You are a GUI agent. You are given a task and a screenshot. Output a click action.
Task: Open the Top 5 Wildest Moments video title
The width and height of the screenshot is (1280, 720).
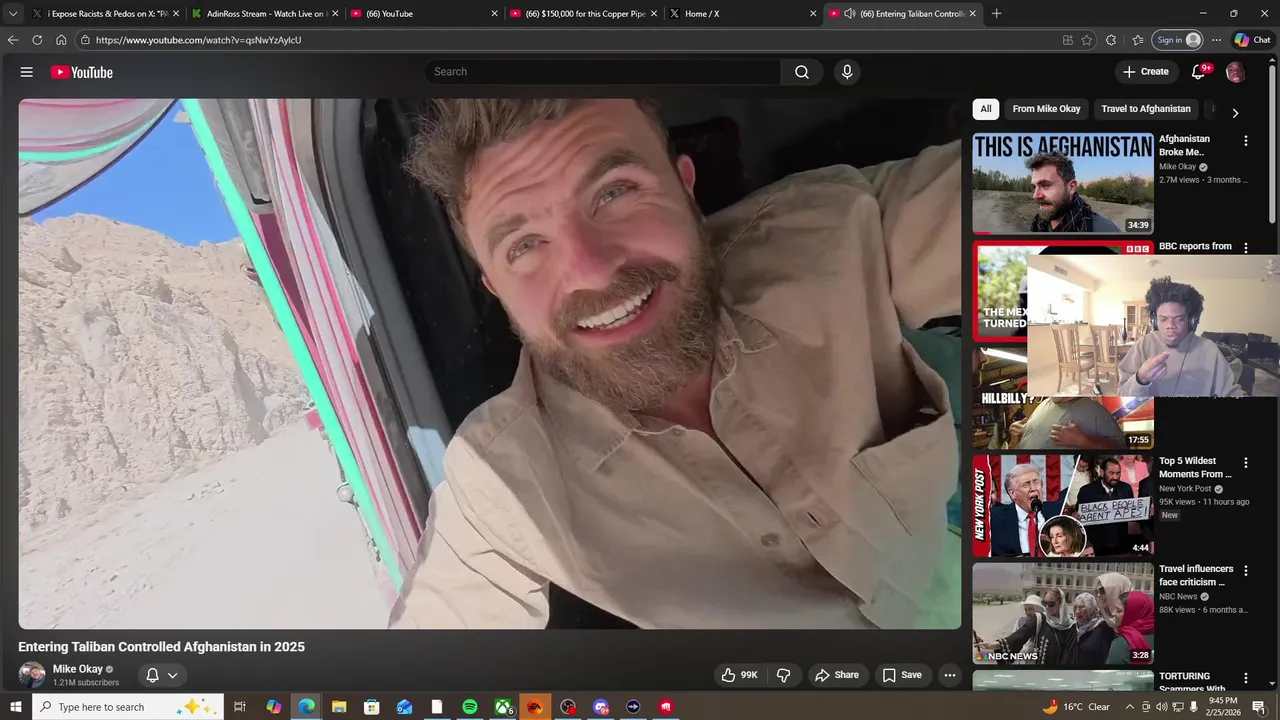pos(1195,468)
